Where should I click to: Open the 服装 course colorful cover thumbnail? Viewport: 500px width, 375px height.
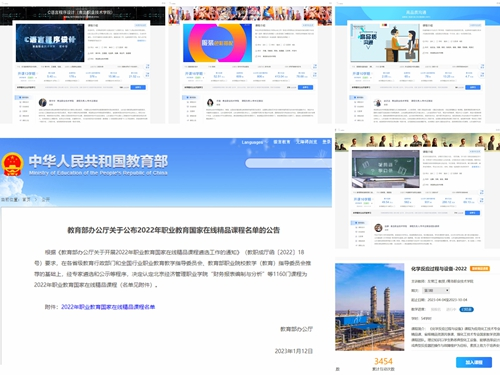(x=217, y=43)
